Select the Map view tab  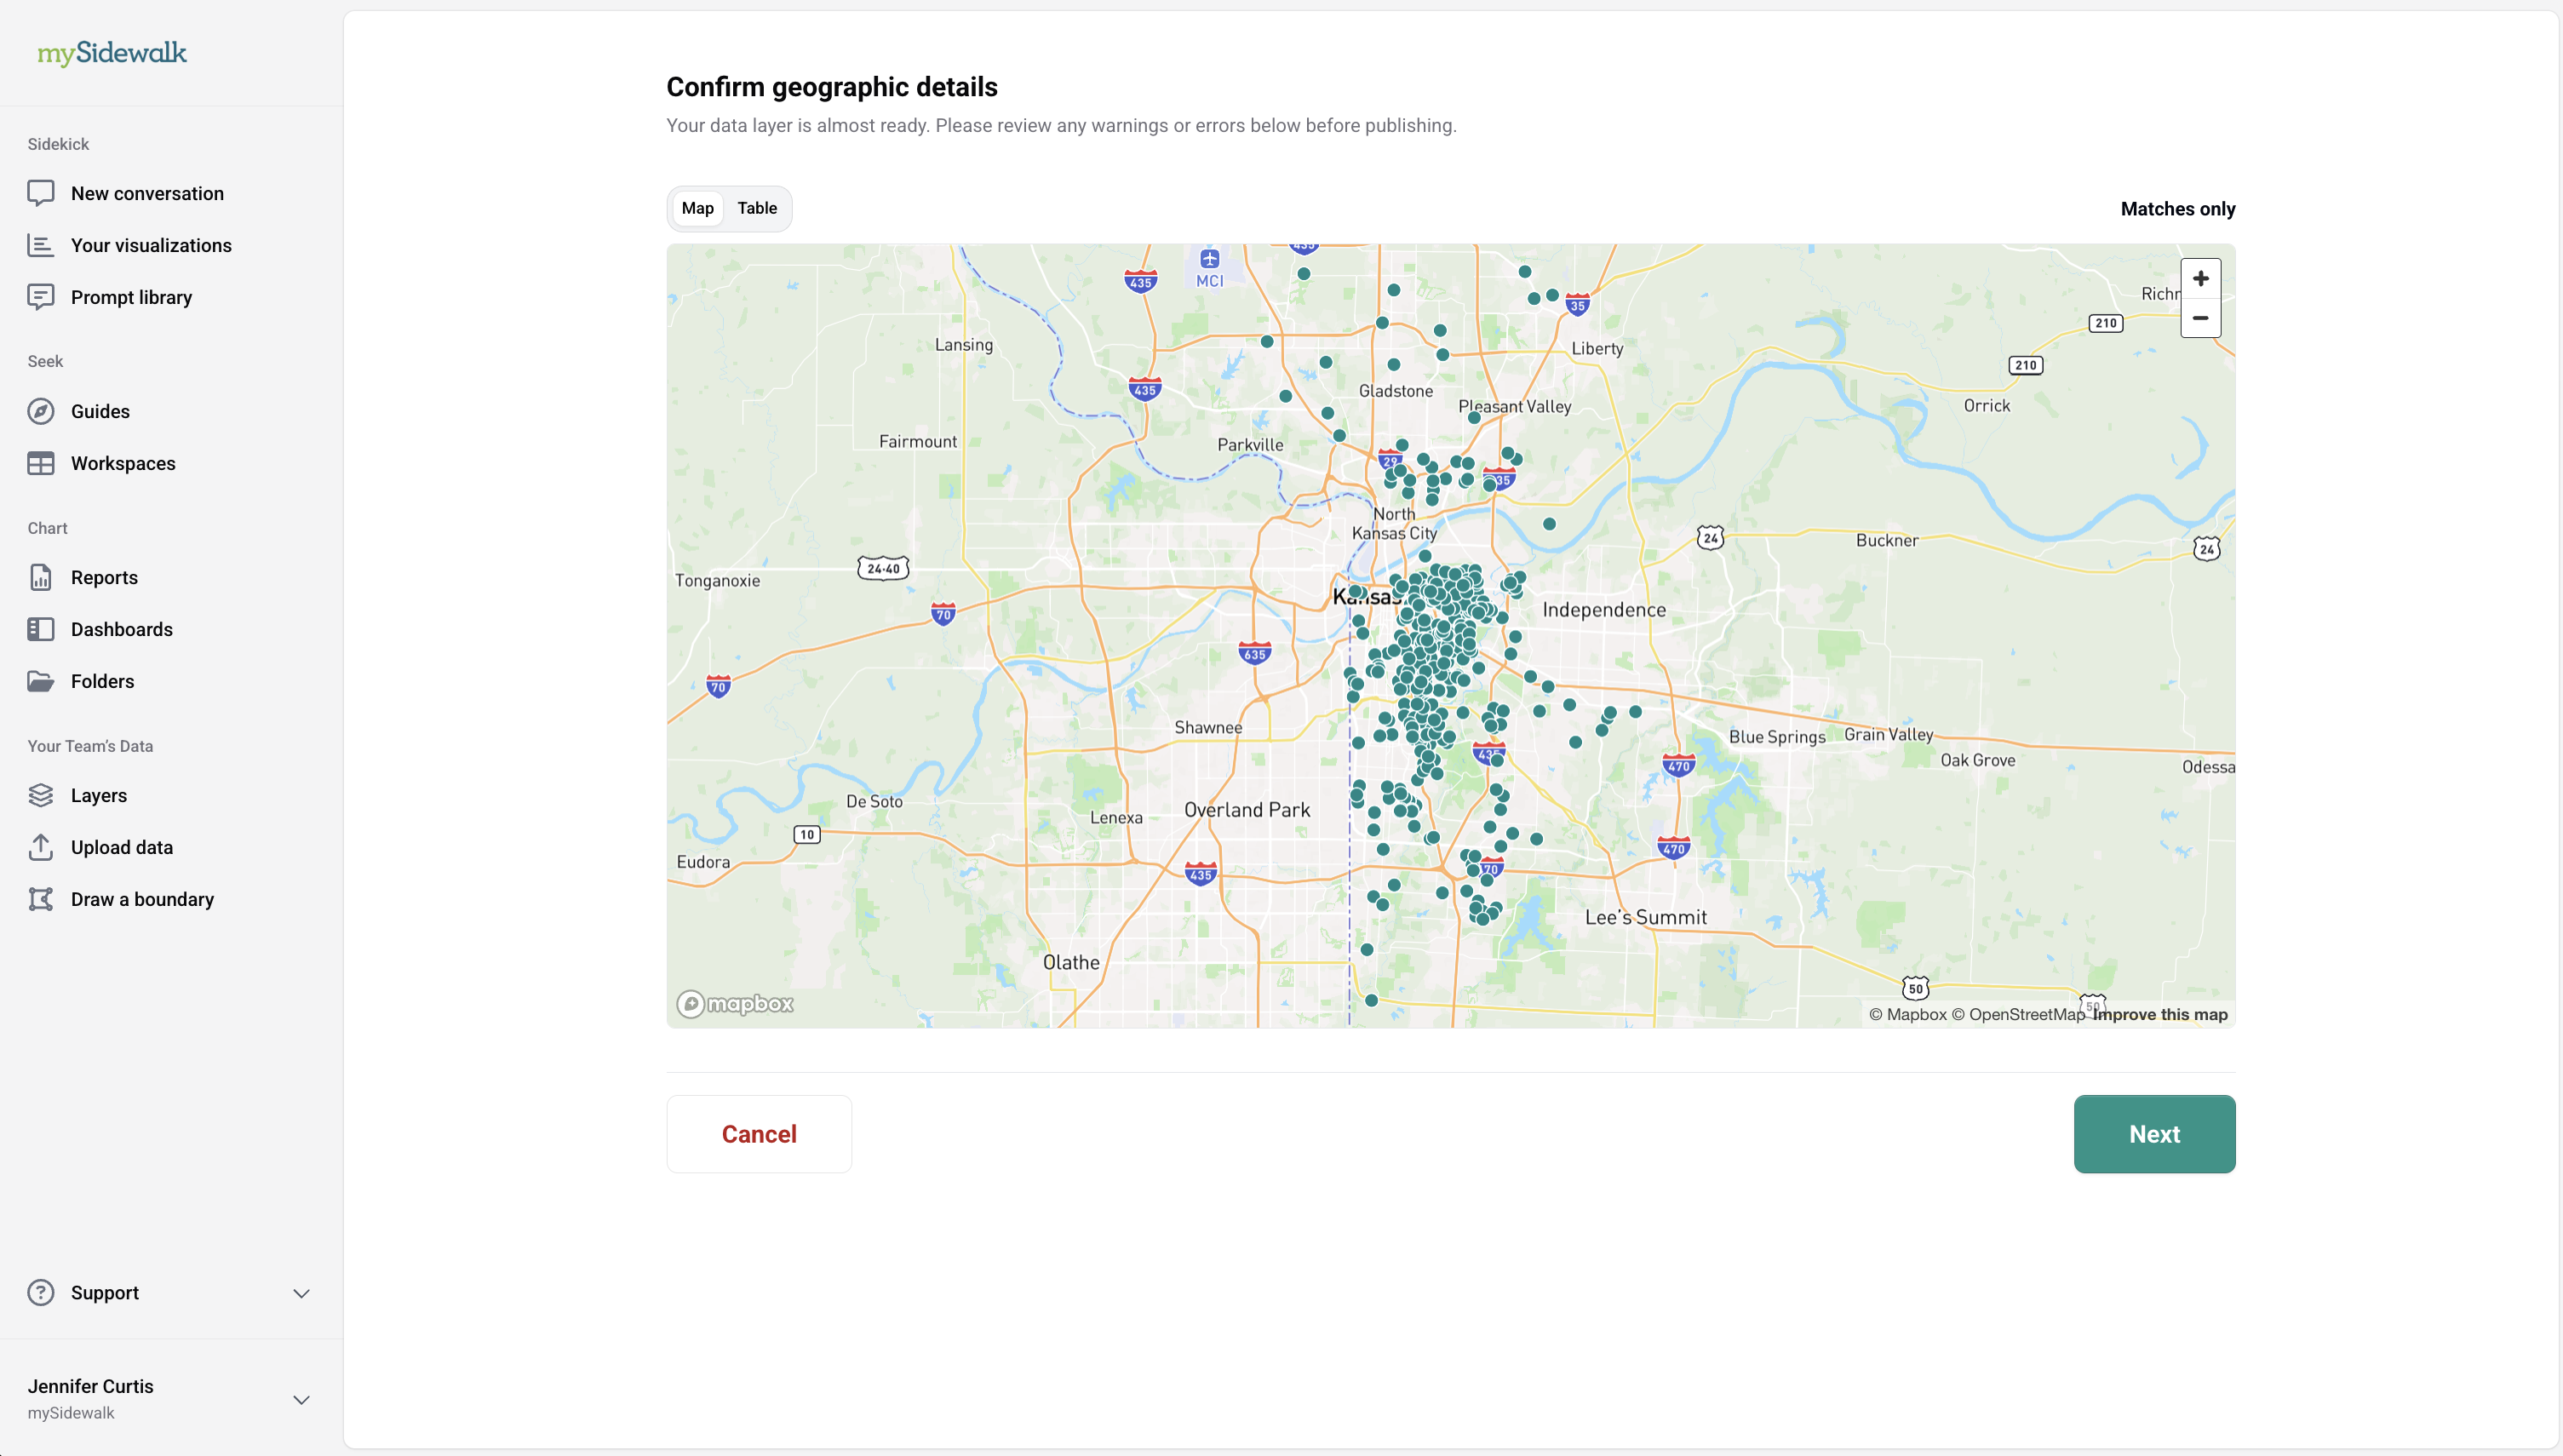[x=697, y=208]
